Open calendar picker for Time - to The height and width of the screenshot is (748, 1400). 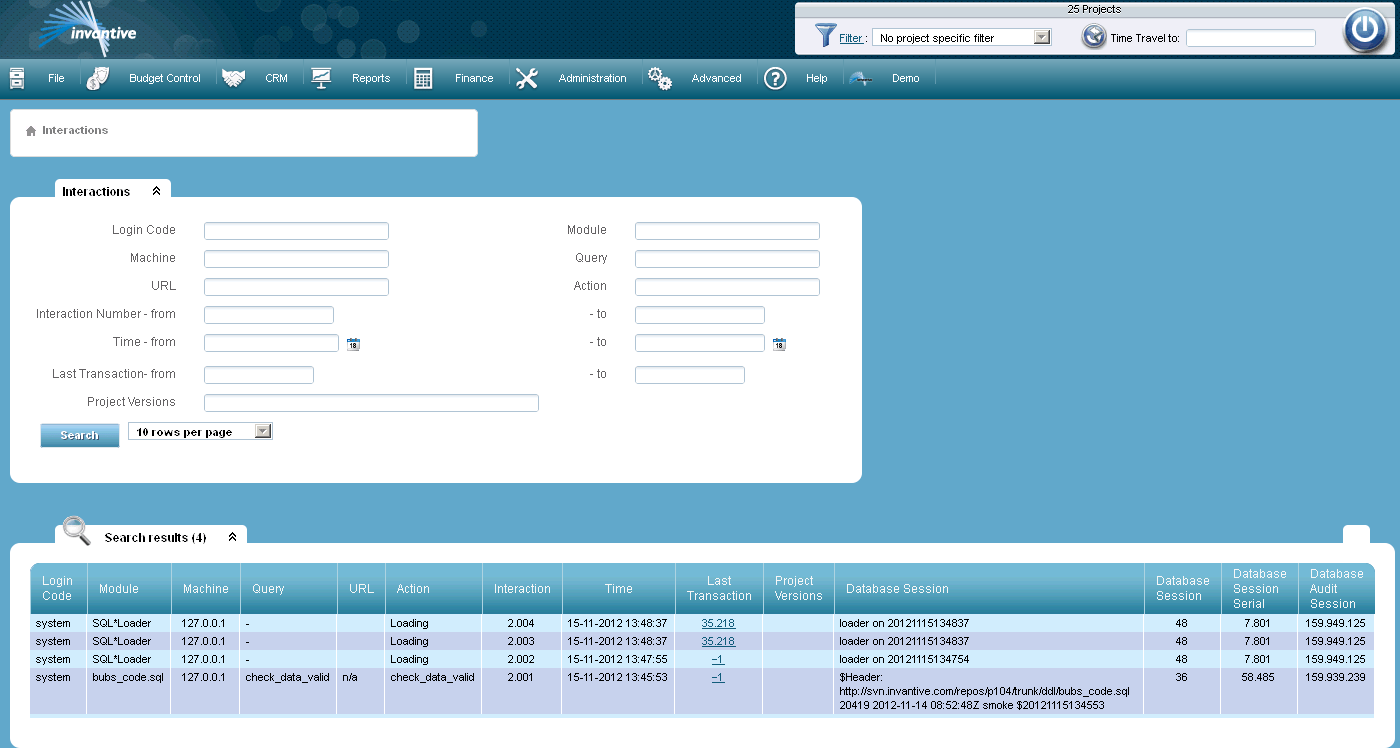(x=779, y=344)
